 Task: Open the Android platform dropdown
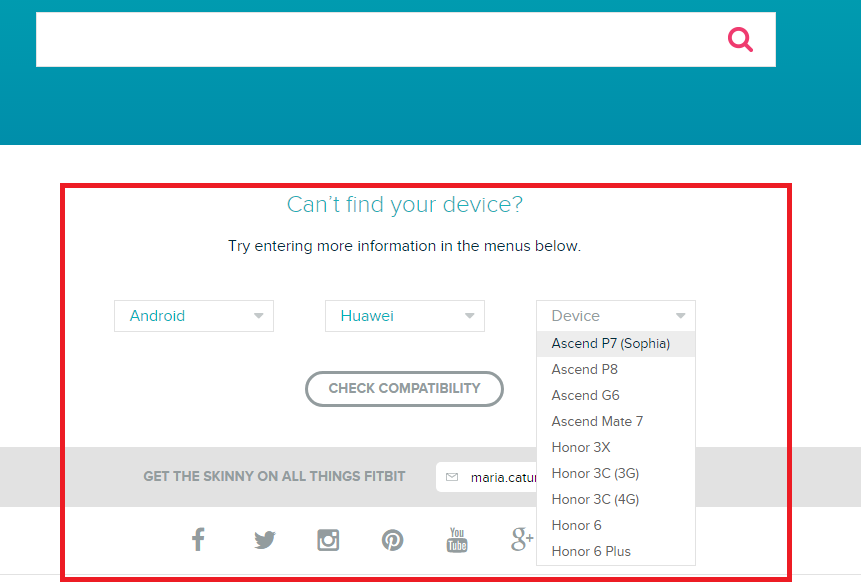tap(194, 316)
